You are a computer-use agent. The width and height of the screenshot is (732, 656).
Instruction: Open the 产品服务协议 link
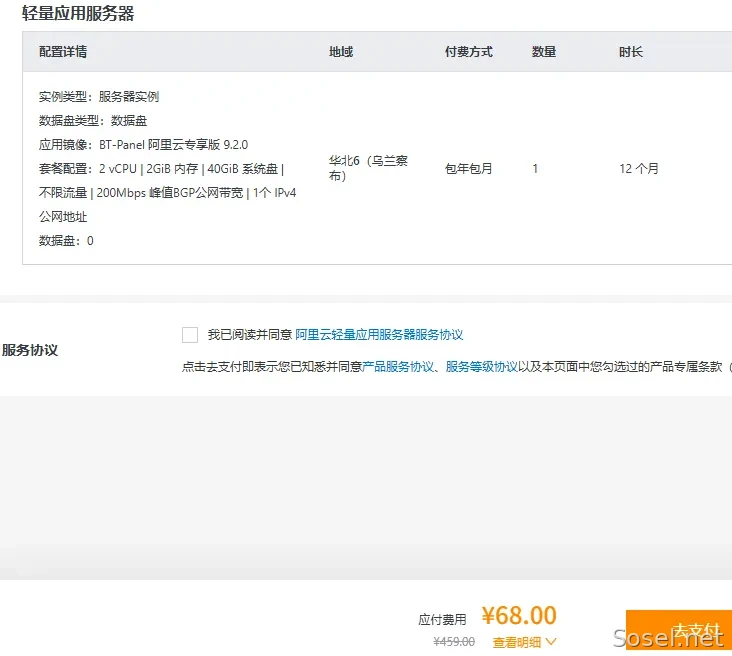pos(398,367)
